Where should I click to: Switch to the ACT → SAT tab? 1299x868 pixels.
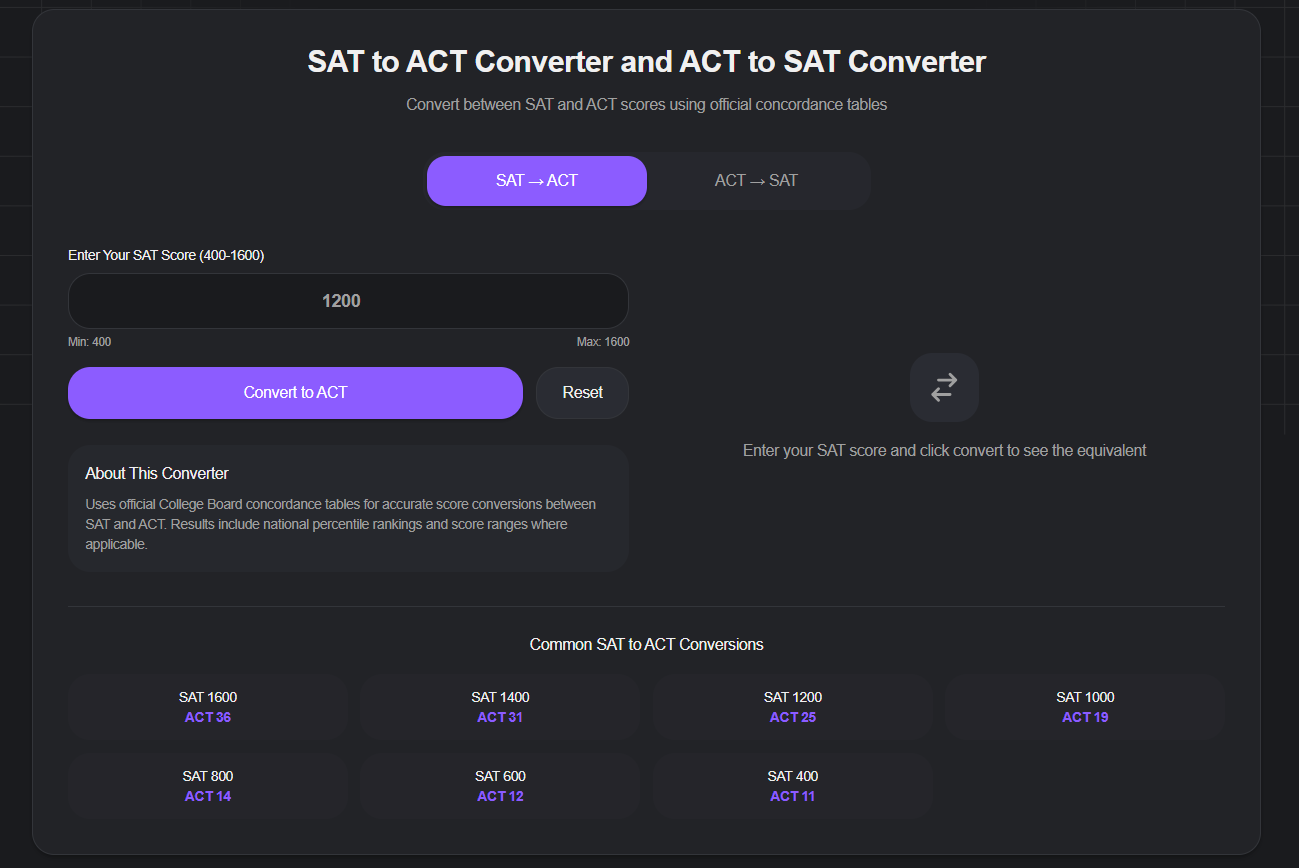(x=756, y=181)
